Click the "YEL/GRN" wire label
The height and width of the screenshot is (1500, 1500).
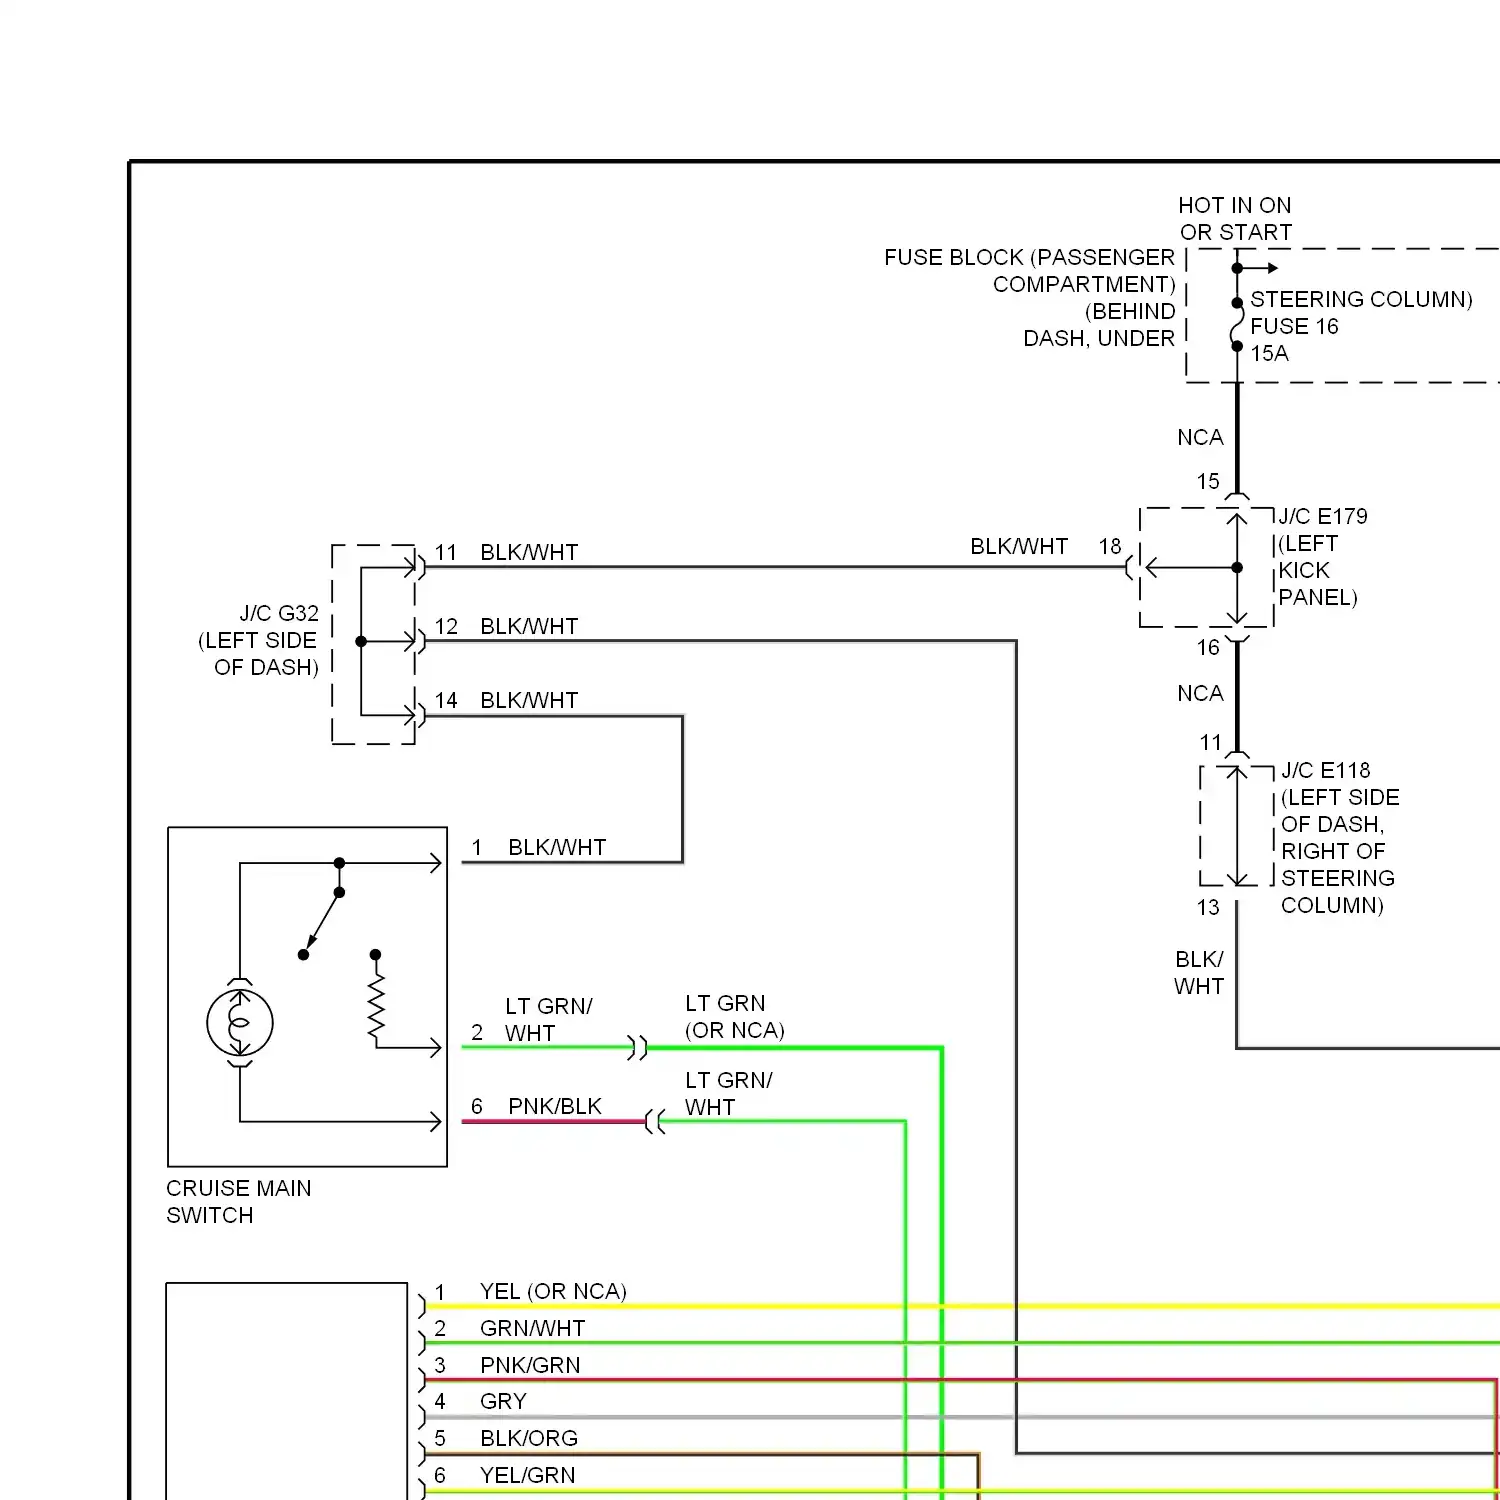(527, 1475)
